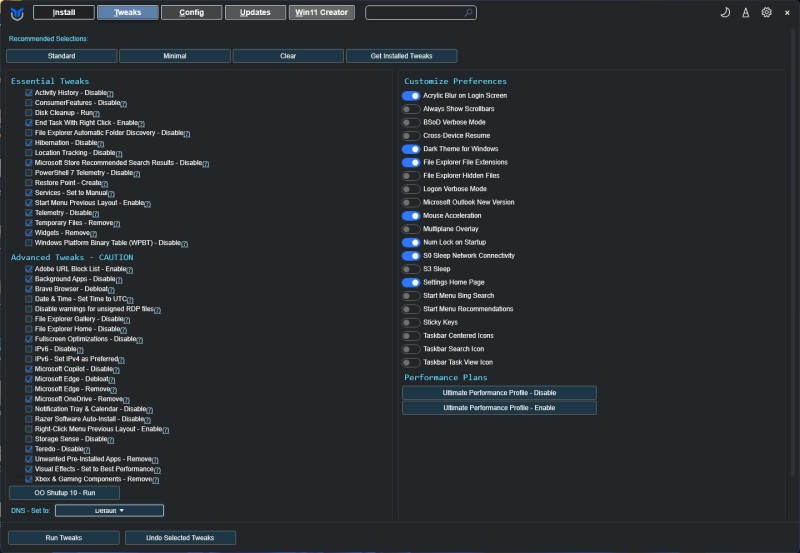Viewport: 800px width, 553px height.
Task: Click the Advanced Tweaks - CAUTION heading
Action: click(72, 257)
